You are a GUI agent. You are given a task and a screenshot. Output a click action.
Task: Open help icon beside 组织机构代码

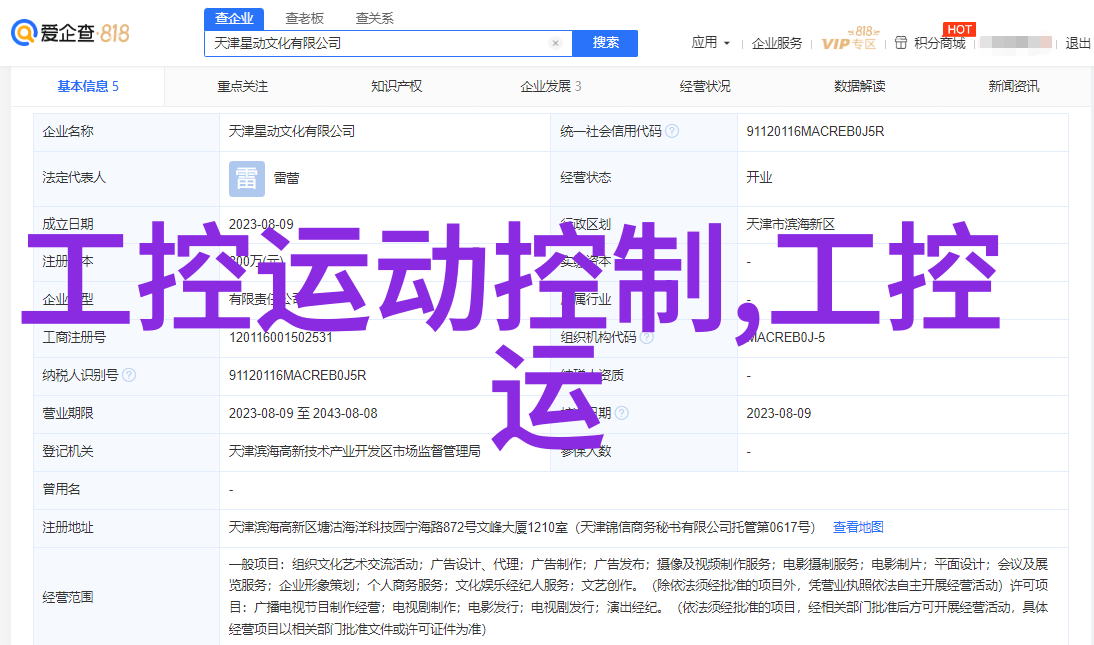click(647, 338)
